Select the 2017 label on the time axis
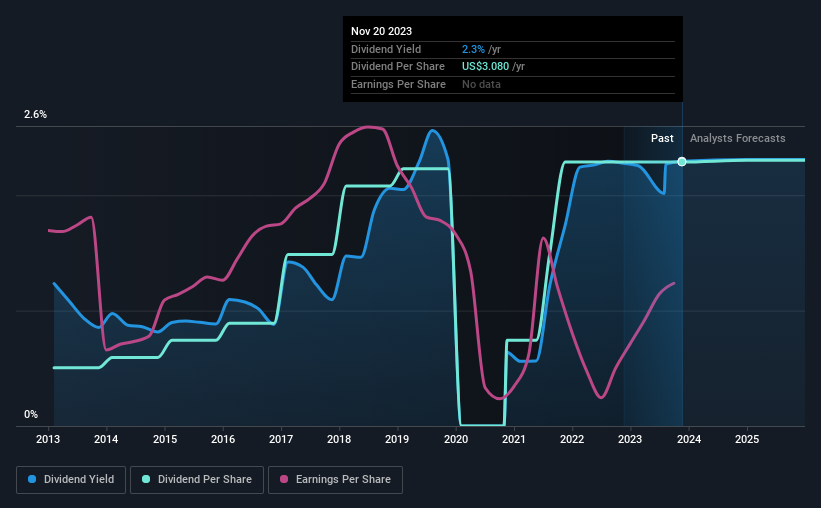The width and height of the screenshot is (821, 508). [x=281, y=439]
